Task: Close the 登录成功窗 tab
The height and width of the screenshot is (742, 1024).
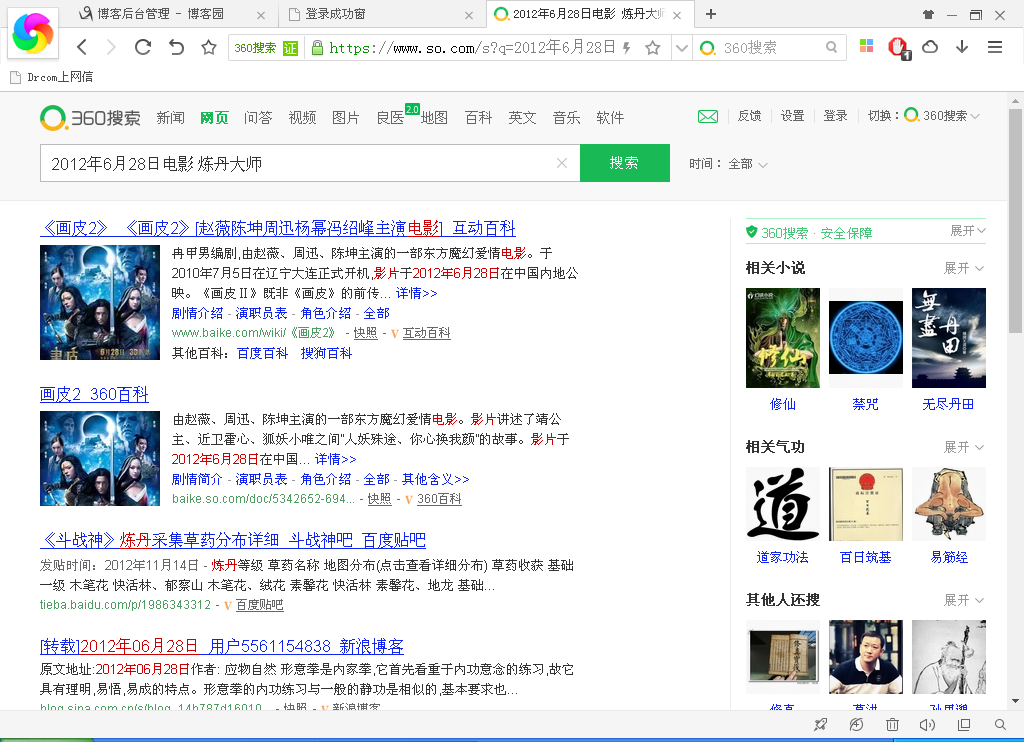Action: [x=469, y=15]
